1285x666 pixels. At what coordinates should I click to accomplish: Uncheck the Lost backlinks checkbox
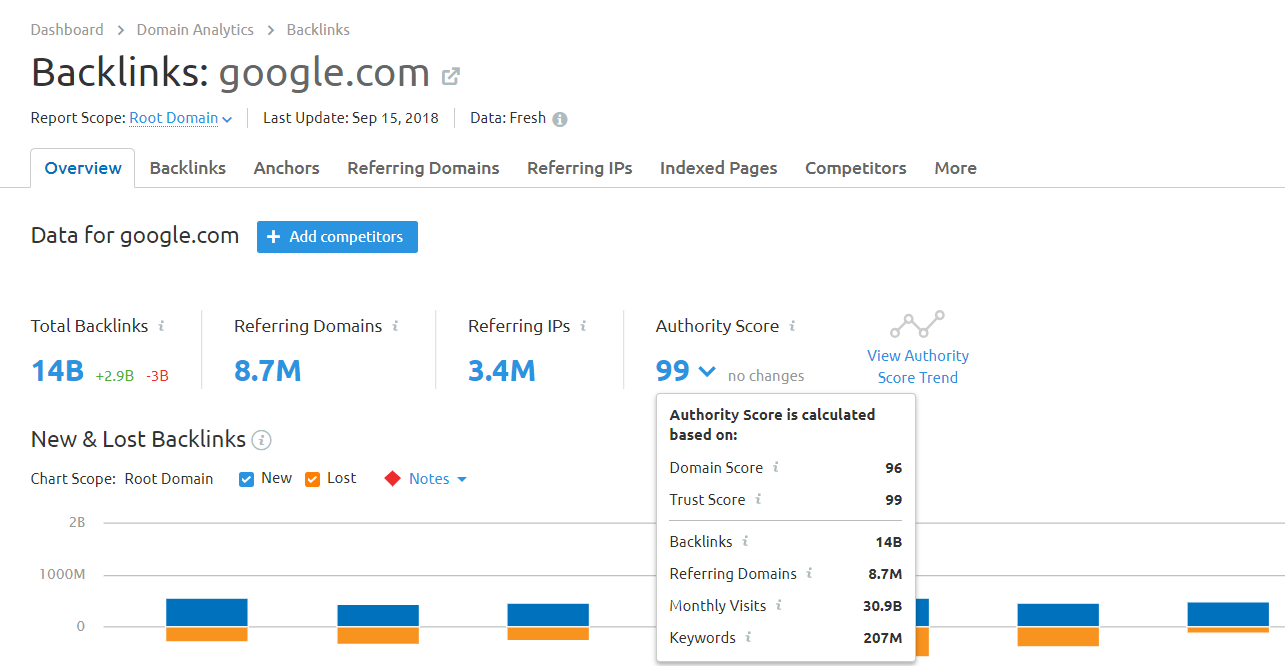coord(312,479)
